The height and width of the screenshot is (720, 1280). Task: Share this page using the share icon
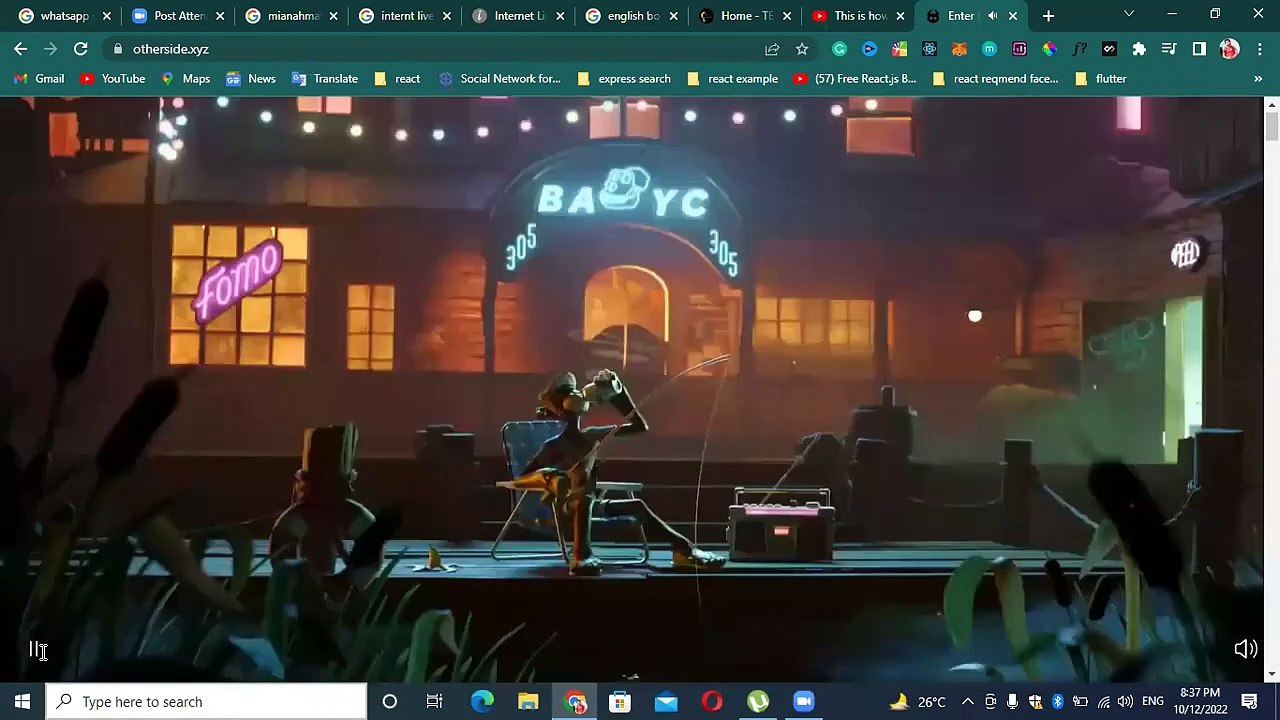click(x=772, y=49)
